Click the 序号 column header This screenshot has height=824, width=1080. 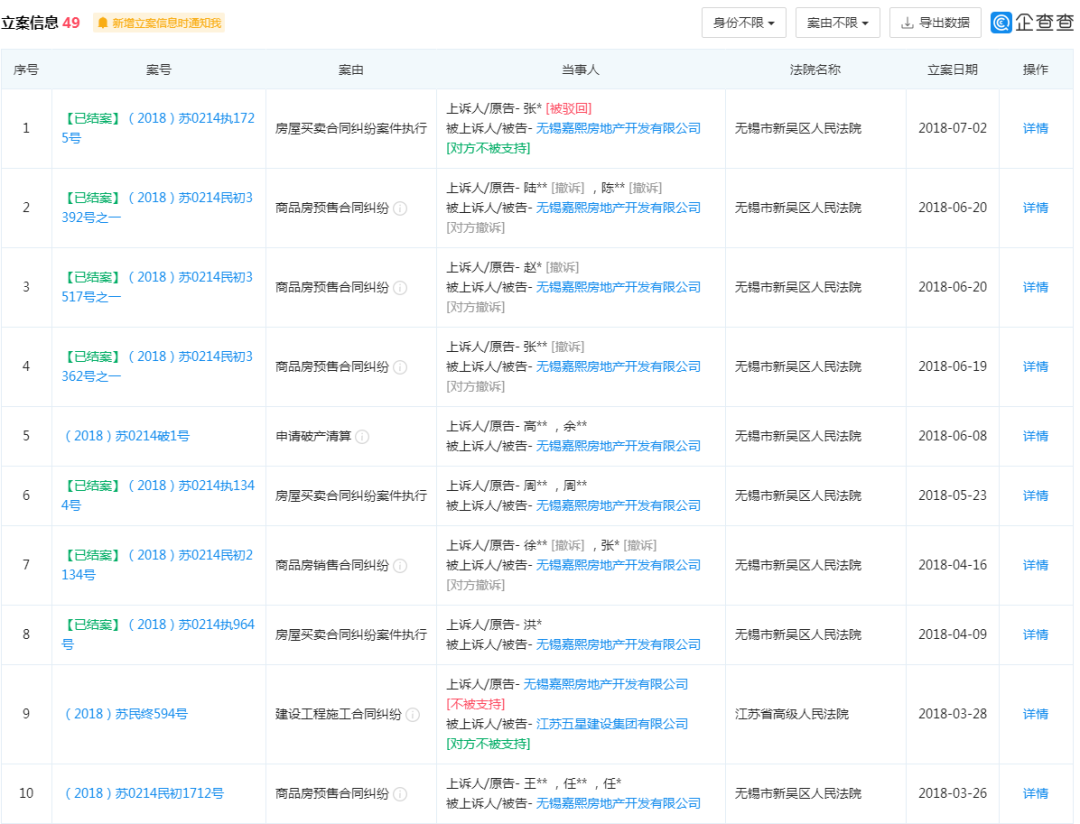coord(26,70)
